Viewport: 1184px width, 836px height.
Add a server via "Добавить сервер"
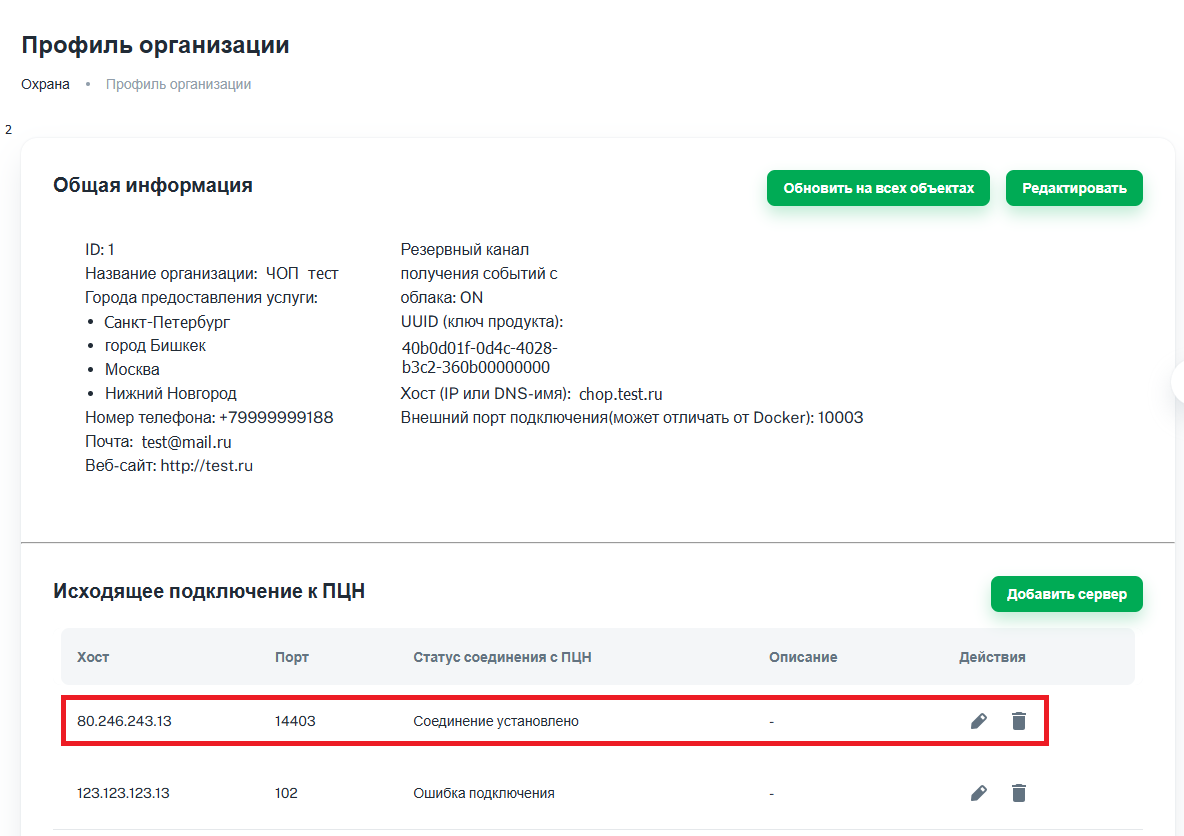[1066, 594]
